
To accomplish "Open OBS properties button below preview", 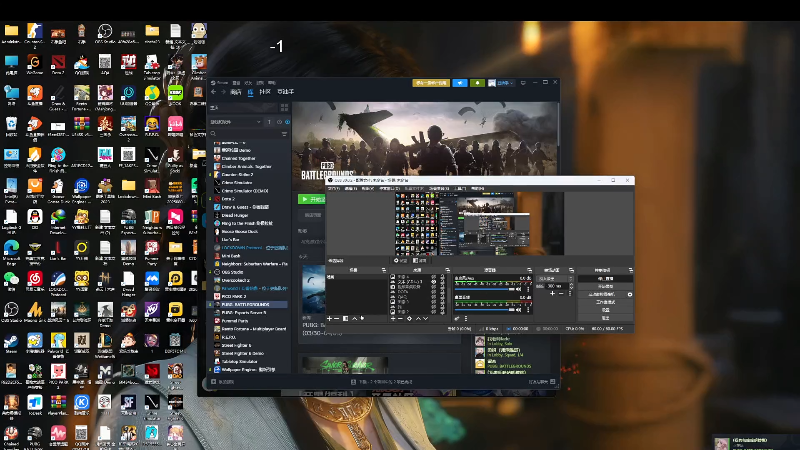I will pyautogui.click(x=401, y=260).
